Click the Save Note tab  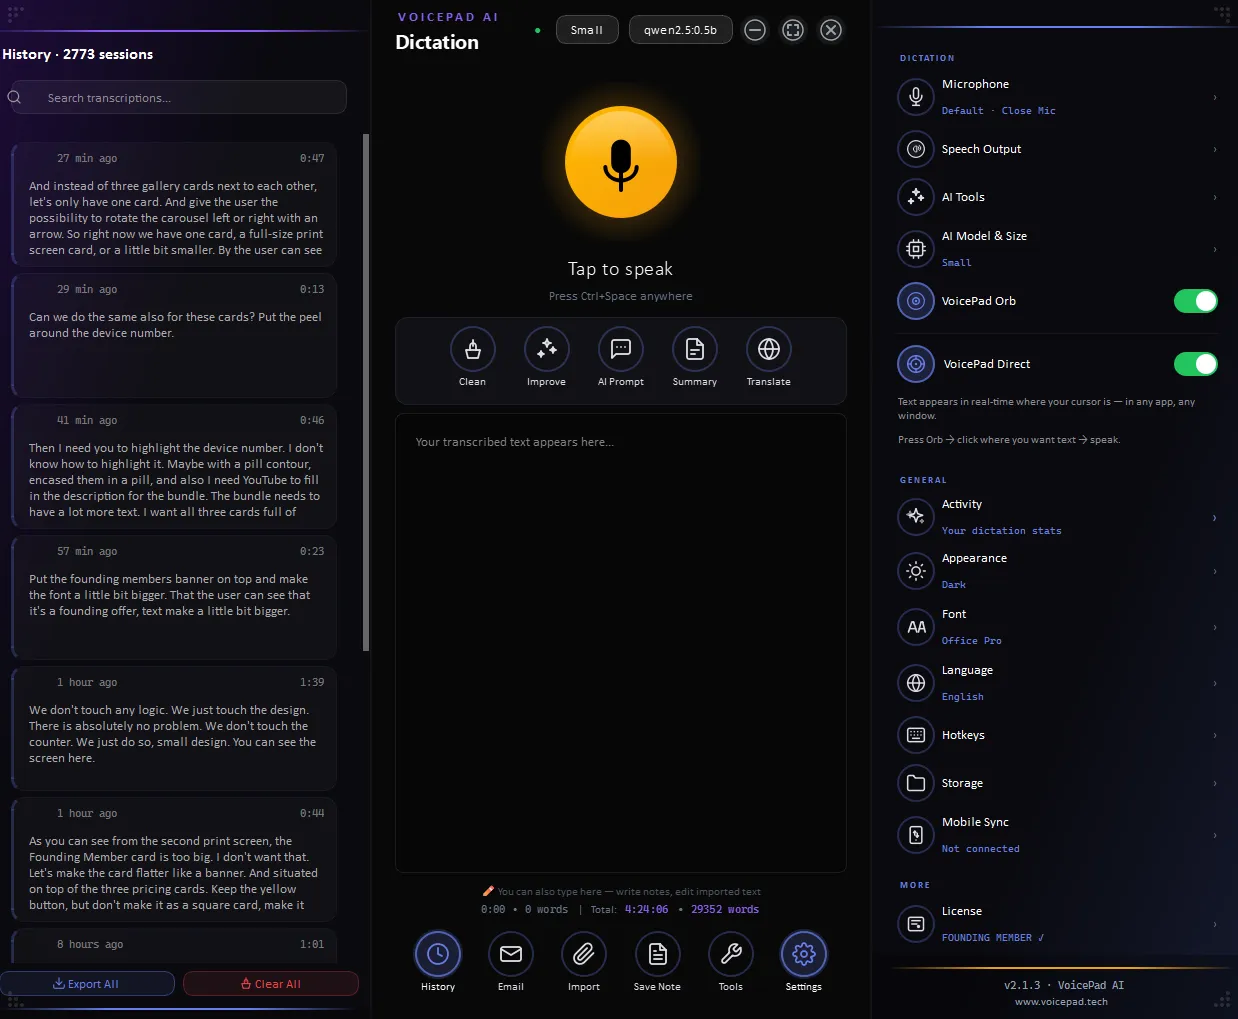click(657, 955)
